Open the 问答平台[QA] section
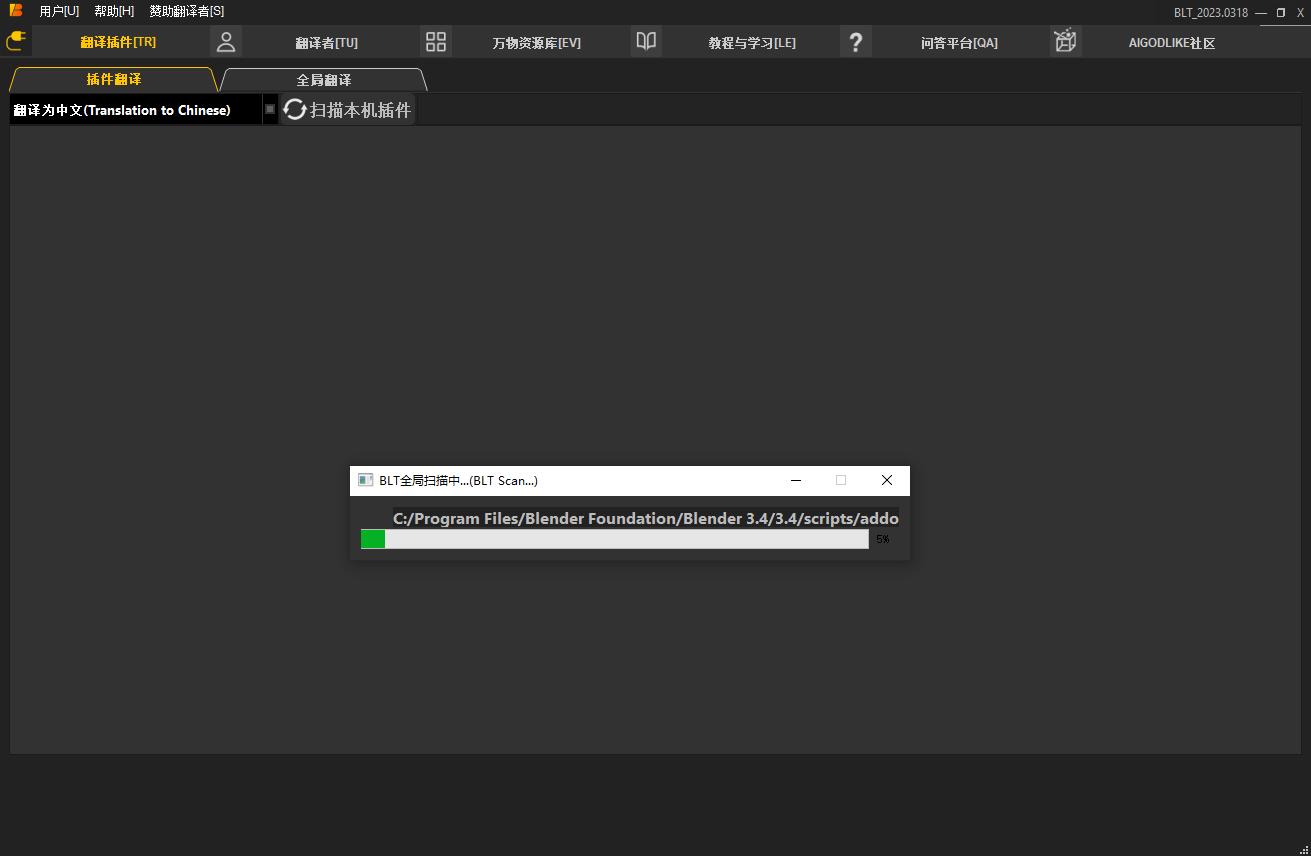The height and width of the screenshot is (856, 1311). [x=959, y=43]
